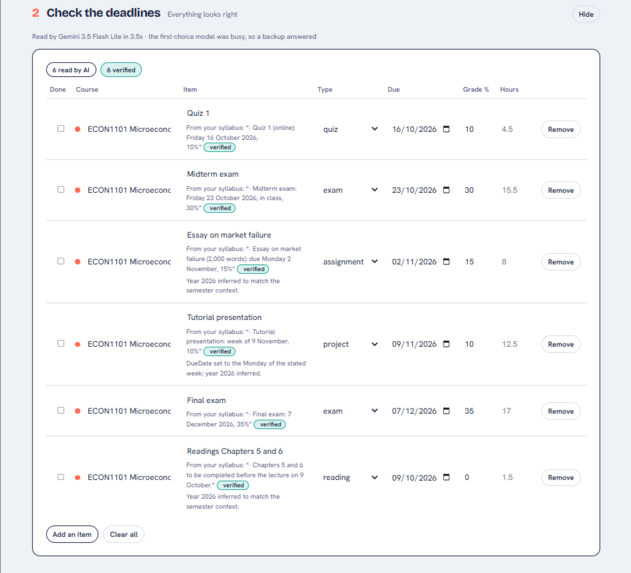Click the Hours column header
The height and width of the screenshot is (573, 631).
click(509, 89)
